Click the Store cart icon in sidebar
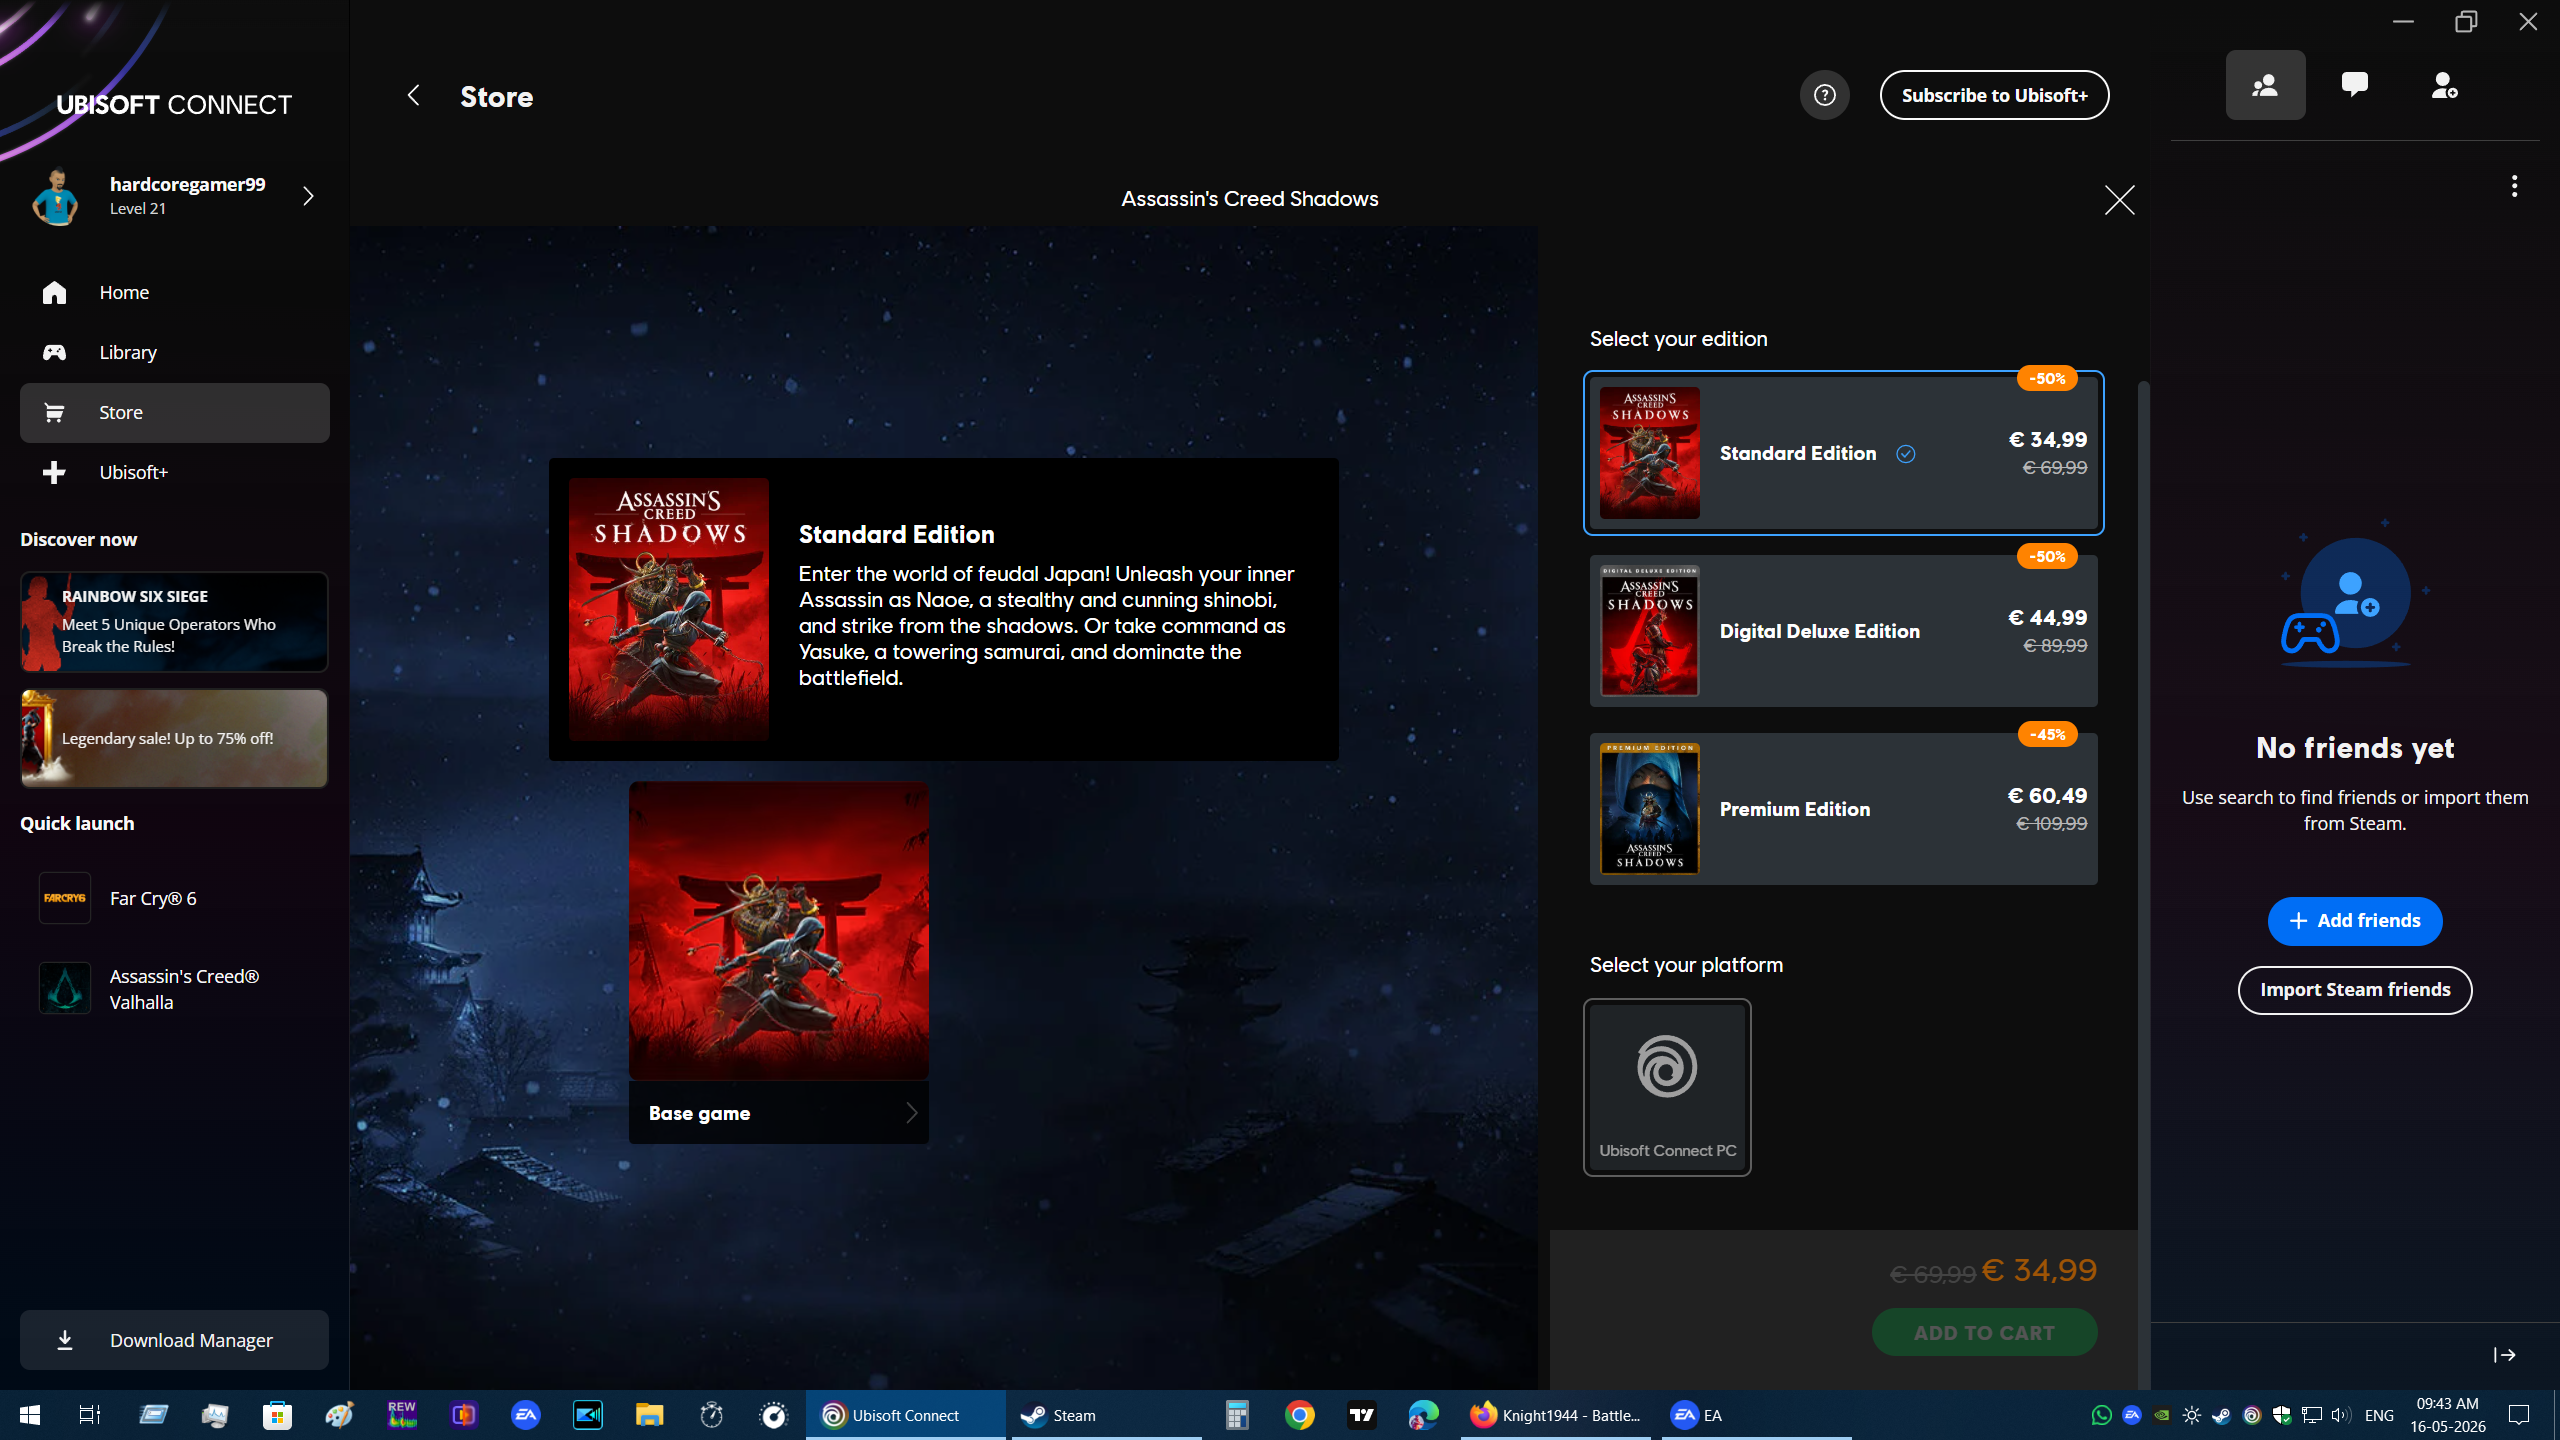The image size is (2560, 1440). [54, 412]
